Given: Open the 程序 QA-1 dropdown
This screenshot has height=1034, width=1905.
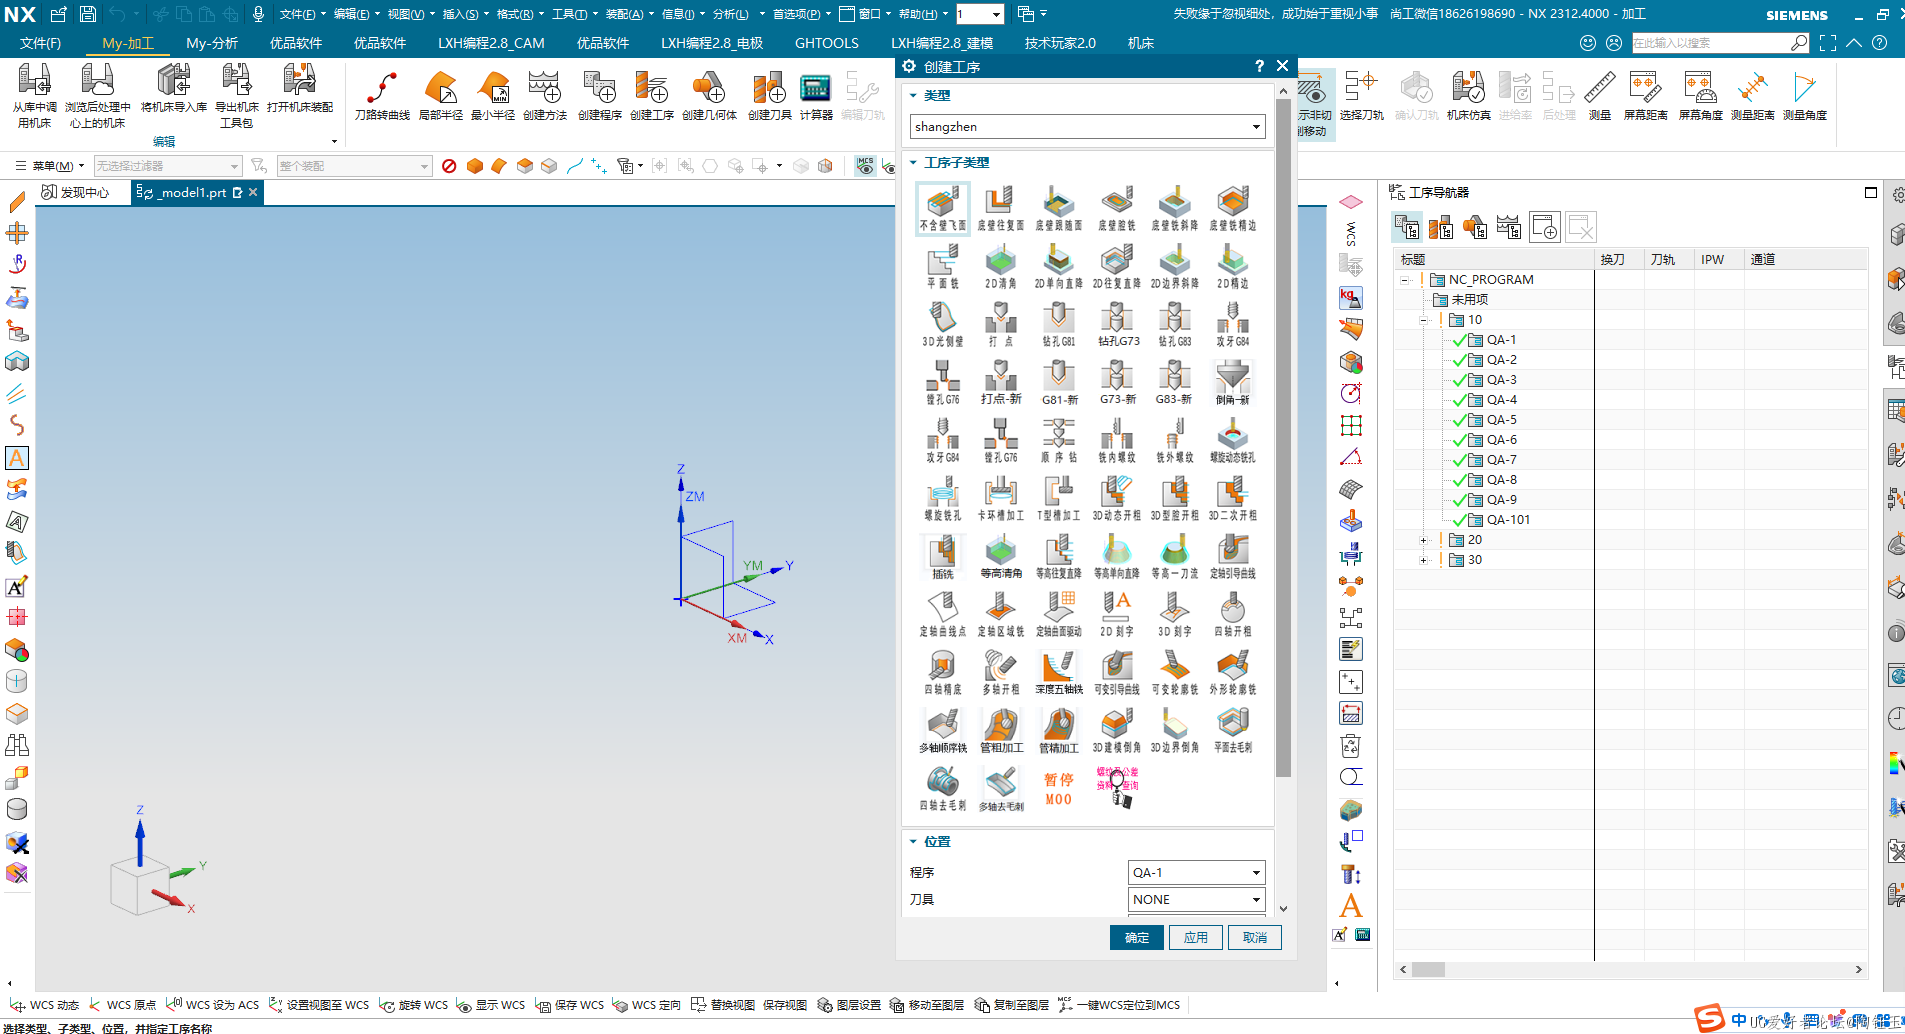Looking at the screenshot, I should [1196, 873].
